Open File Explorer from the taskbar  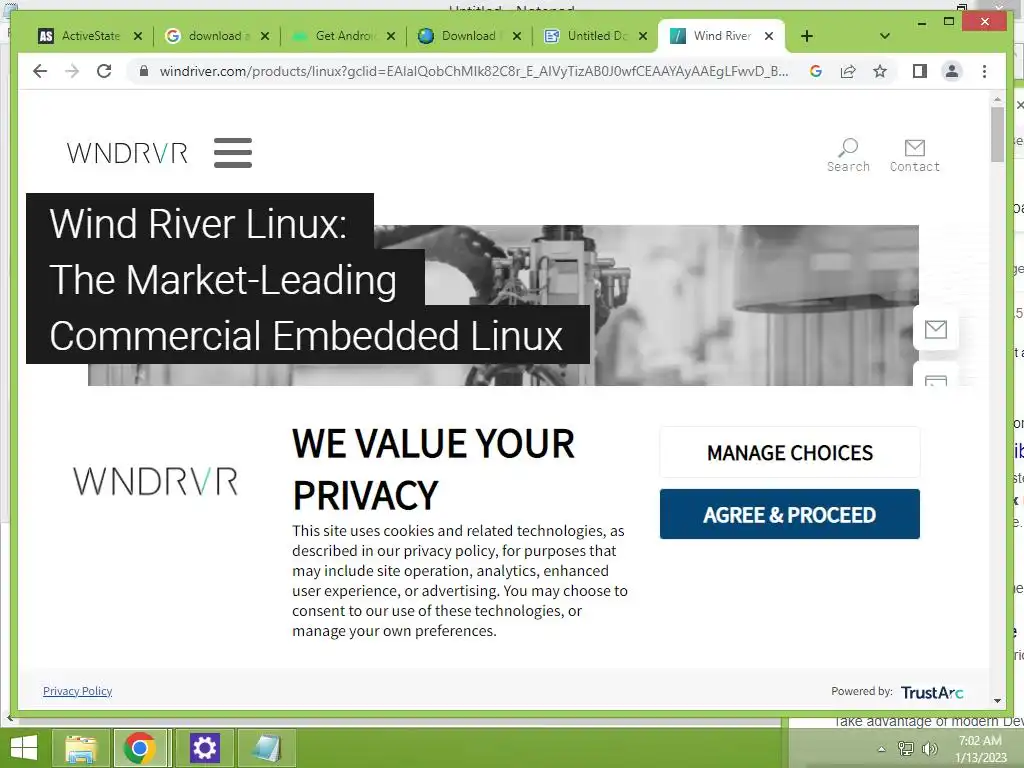[81, 748]
